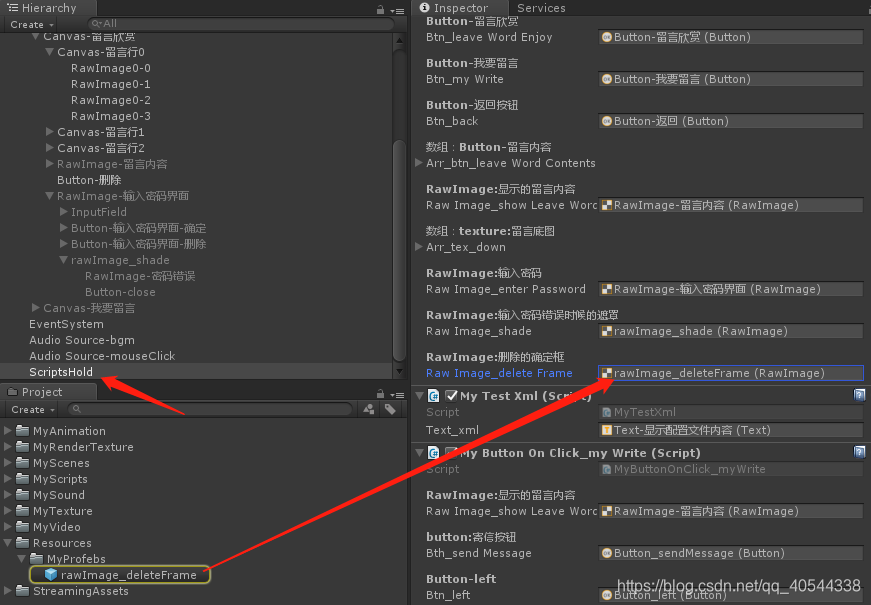This screenshot has height=605, width=871.
Task: Click the Bth_send Message object field
Action: (730, 553)
